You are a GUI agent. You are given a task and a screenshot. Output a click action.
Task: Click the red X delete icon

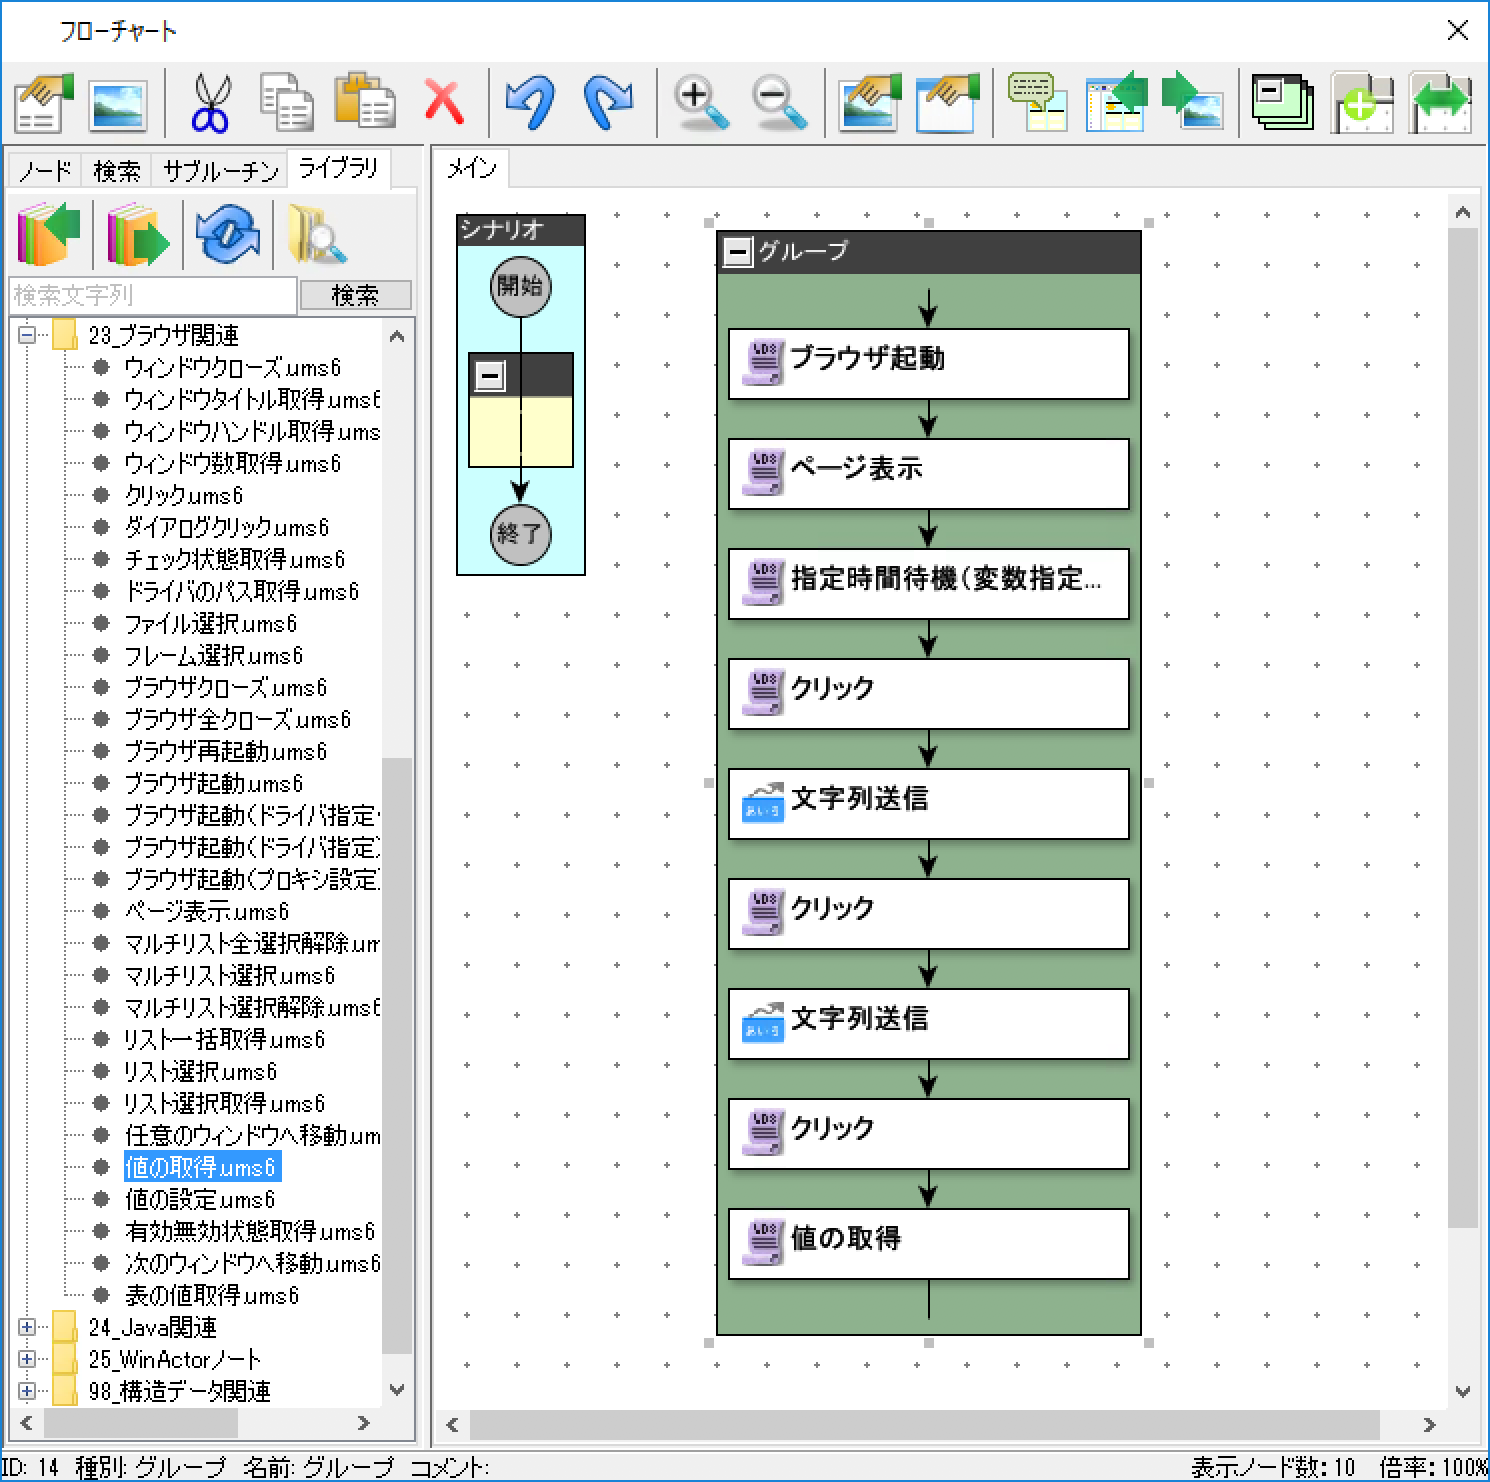click(x=443, y=102)
